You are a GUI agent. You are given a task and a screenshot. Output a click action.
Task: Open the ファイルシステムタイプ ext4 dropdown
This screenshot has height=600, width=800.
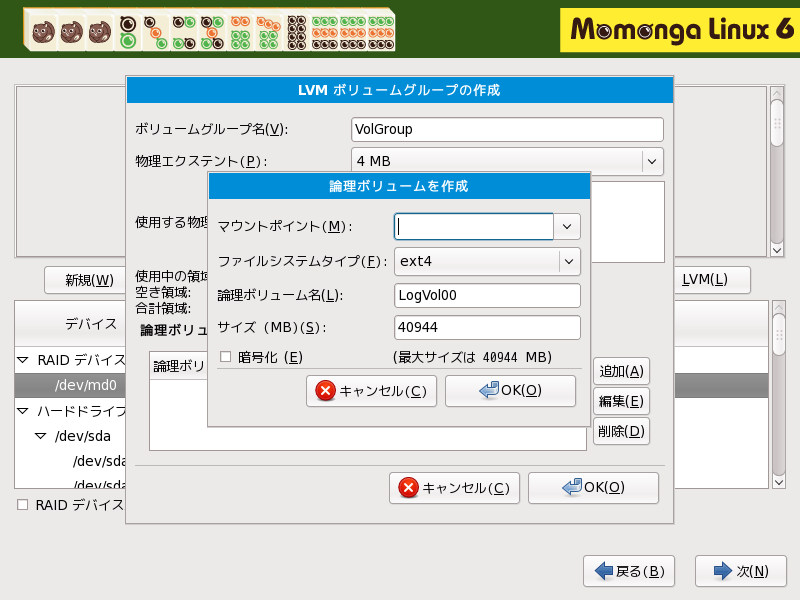pos(568,261)
